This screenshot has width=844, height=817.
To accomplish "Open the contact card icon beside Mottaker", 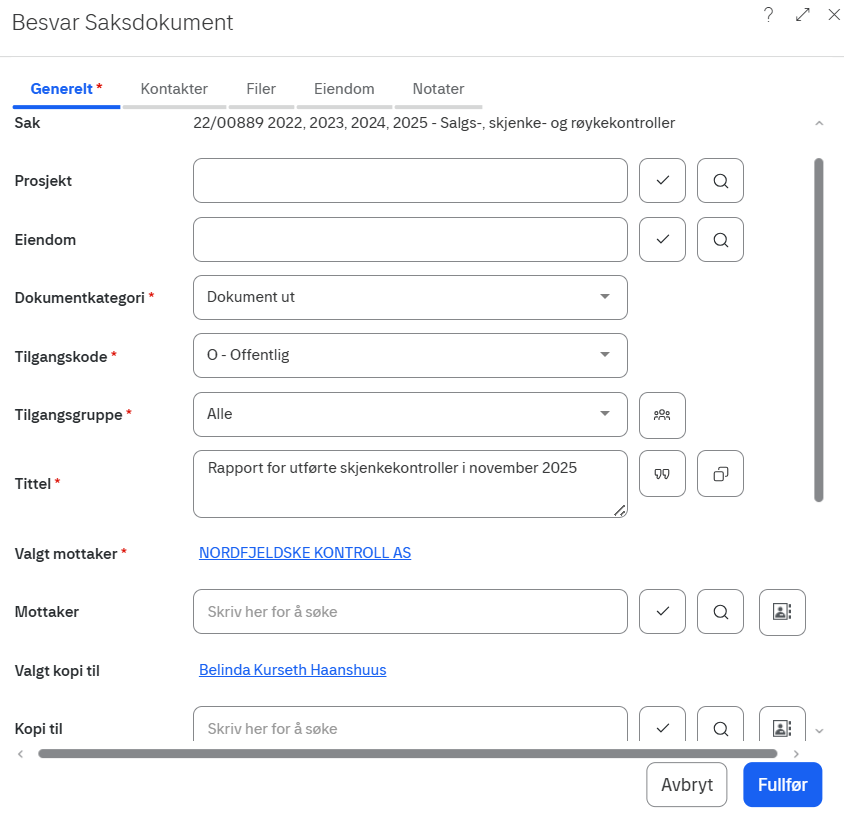I will tap(782, 612).
